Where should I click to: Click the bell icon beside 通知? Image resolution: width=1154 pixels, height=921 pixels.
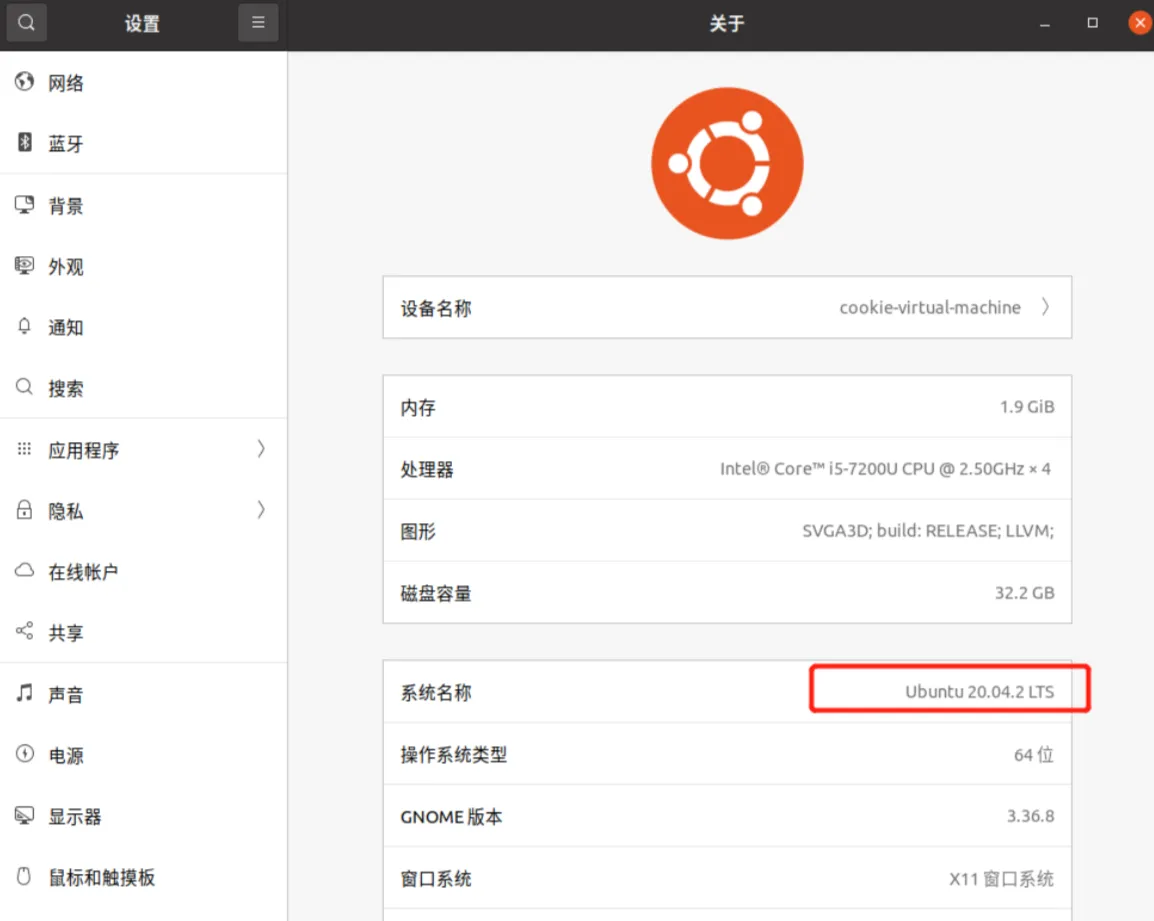(x=24, y=326)
